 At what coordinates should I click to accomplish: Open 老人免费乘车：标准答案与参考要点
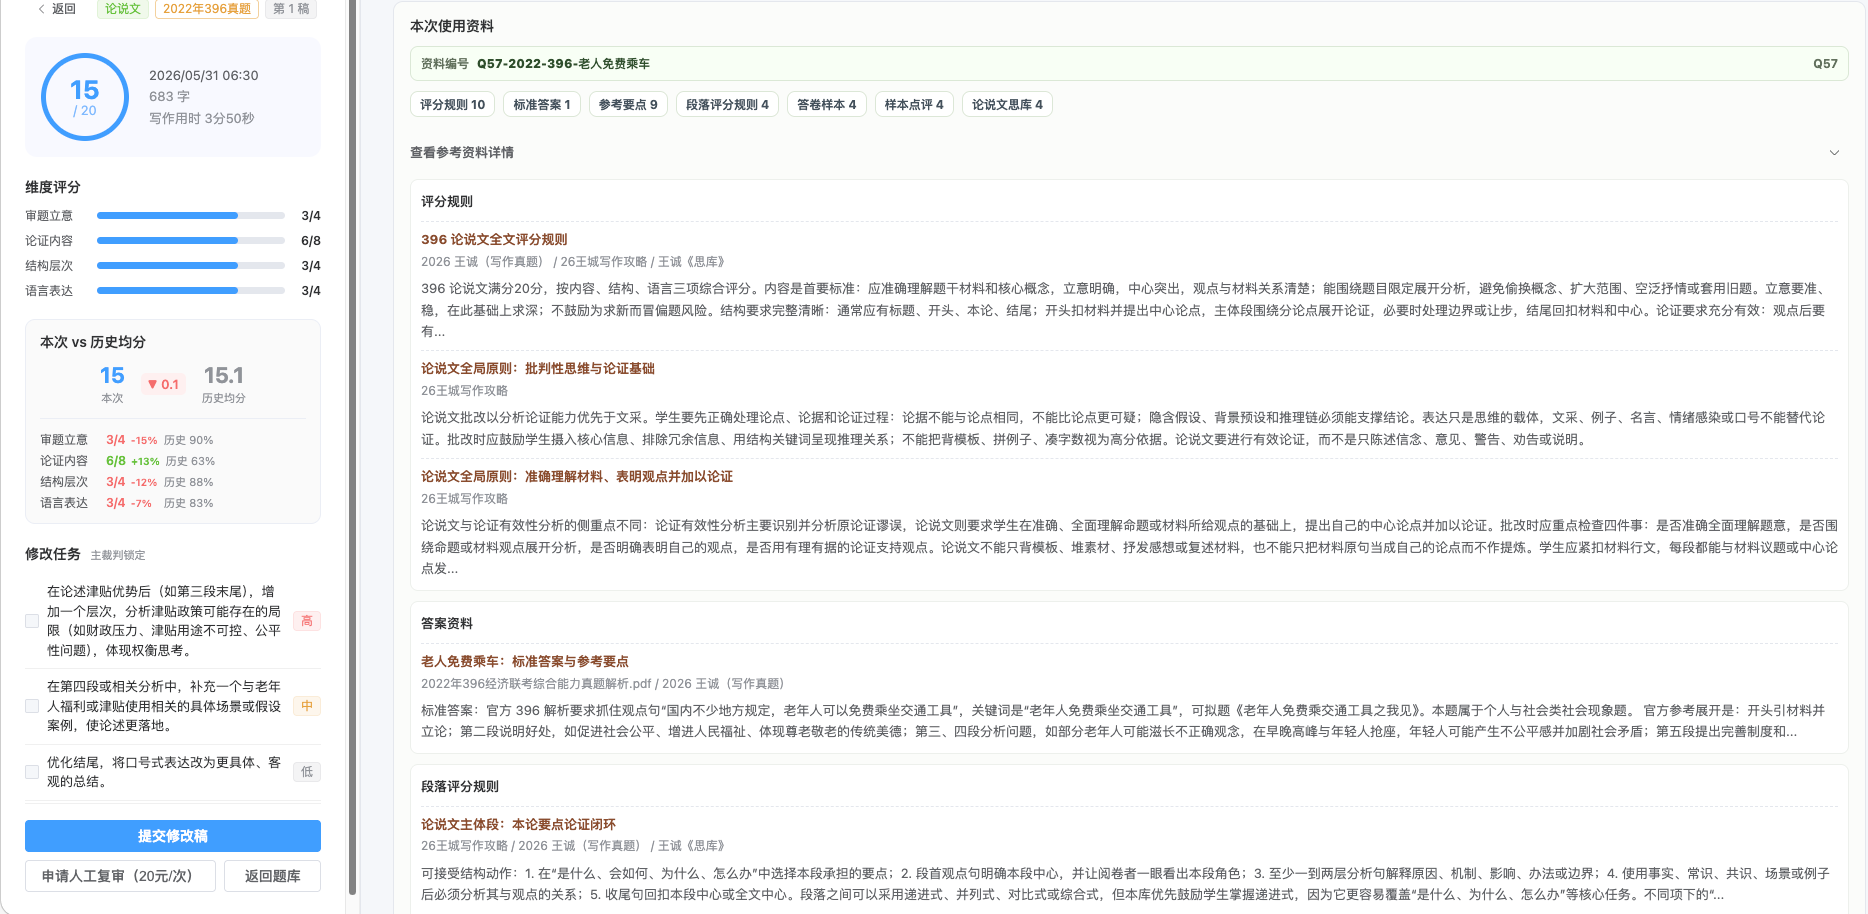tap(525, 662)
